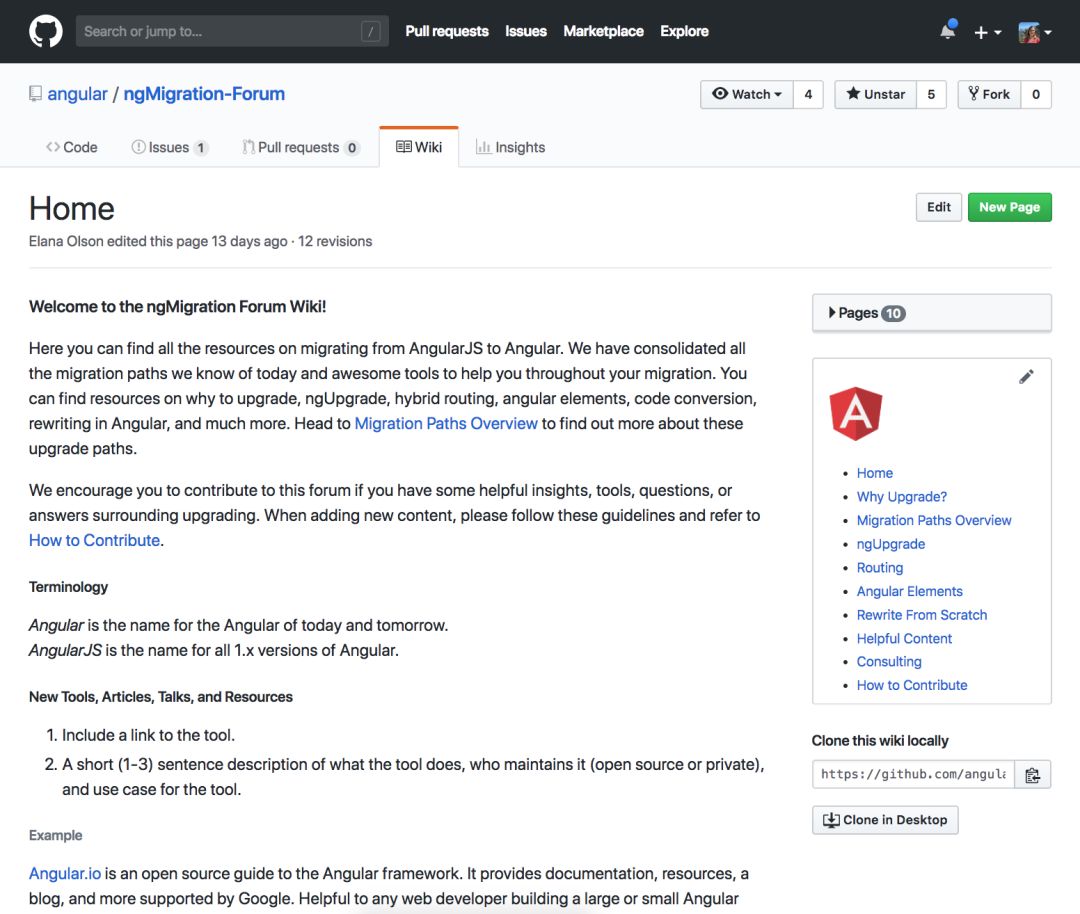The width and height of the screenshot is (1080, 914).
Task: Open the Migration Paths Overview link in text
Action: coord(446,423)
